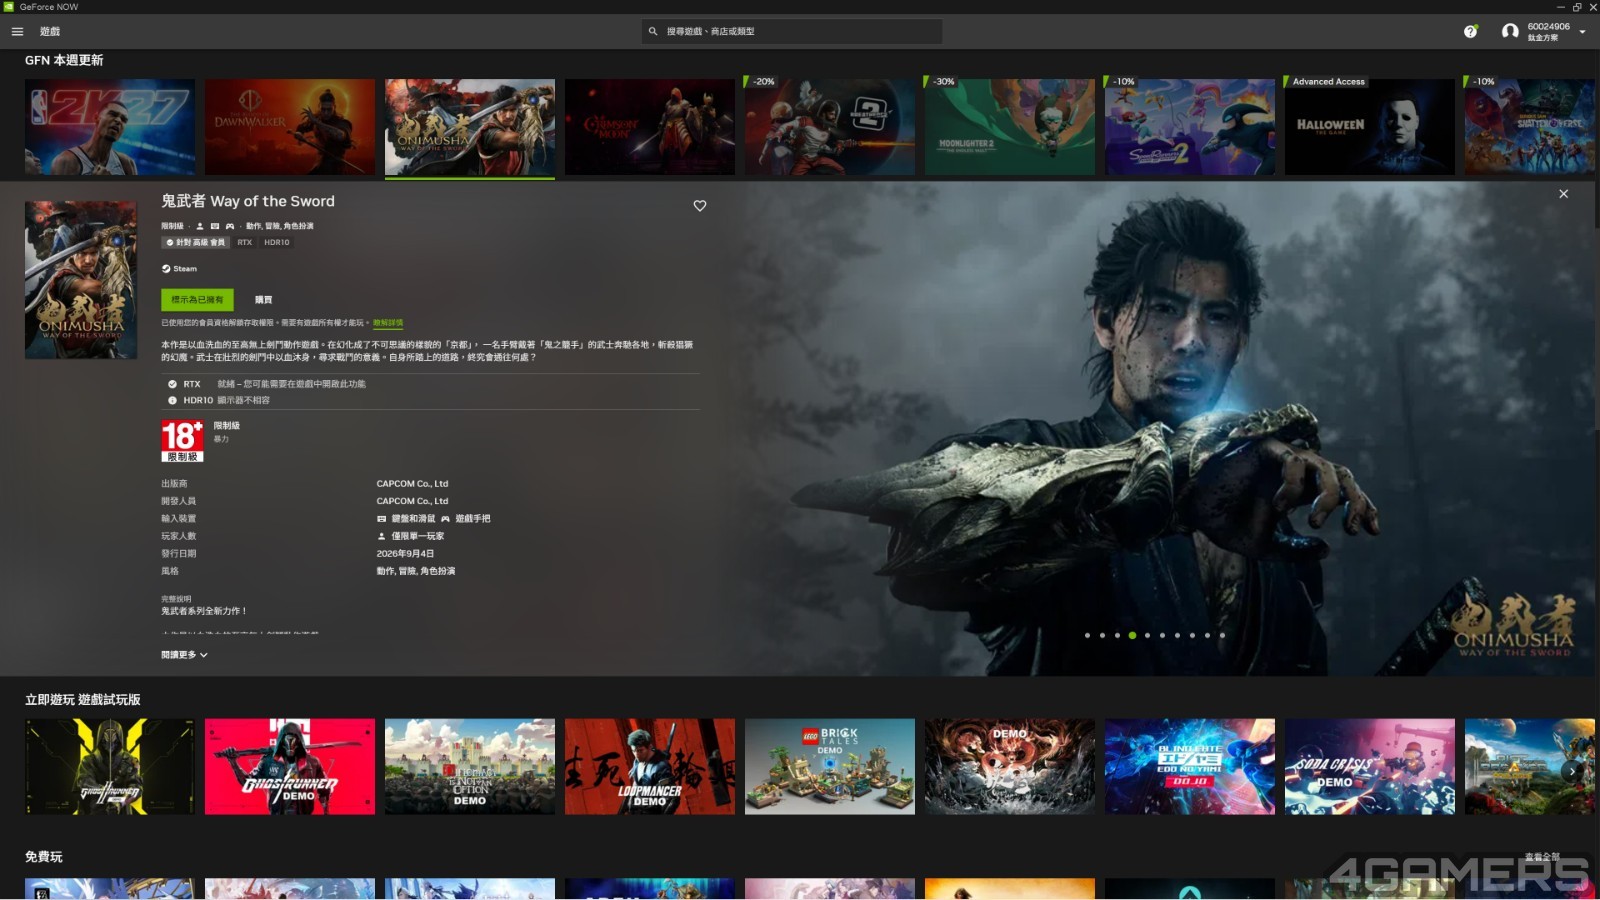Open the user avatar for account 60024906

[x=1510, y=31]
